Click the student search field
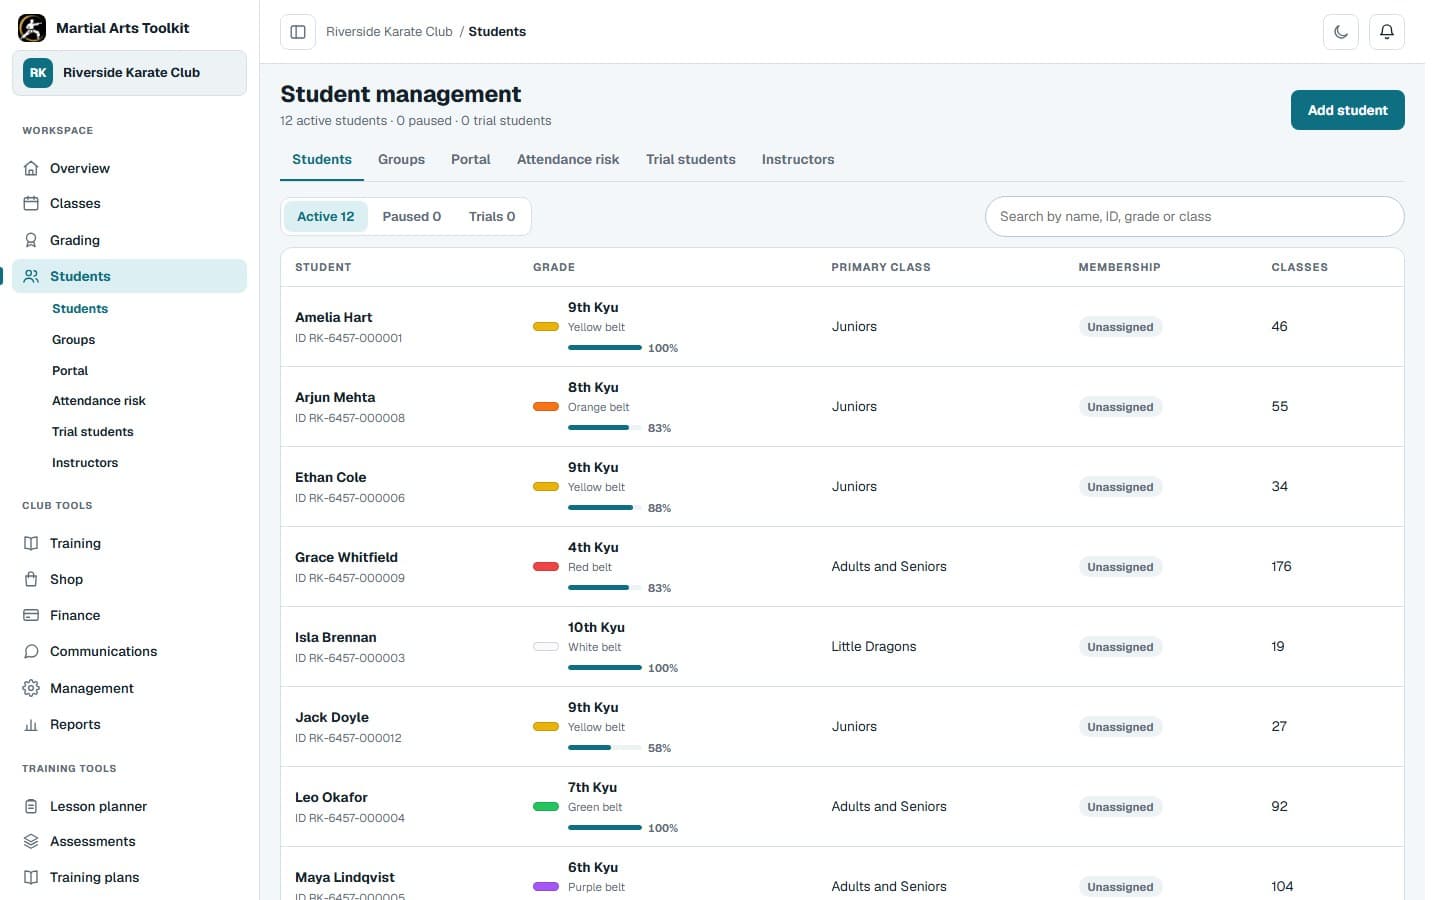Image resolution: width=1440 pixels, height=900 pixels. [x=1194, y=216]
